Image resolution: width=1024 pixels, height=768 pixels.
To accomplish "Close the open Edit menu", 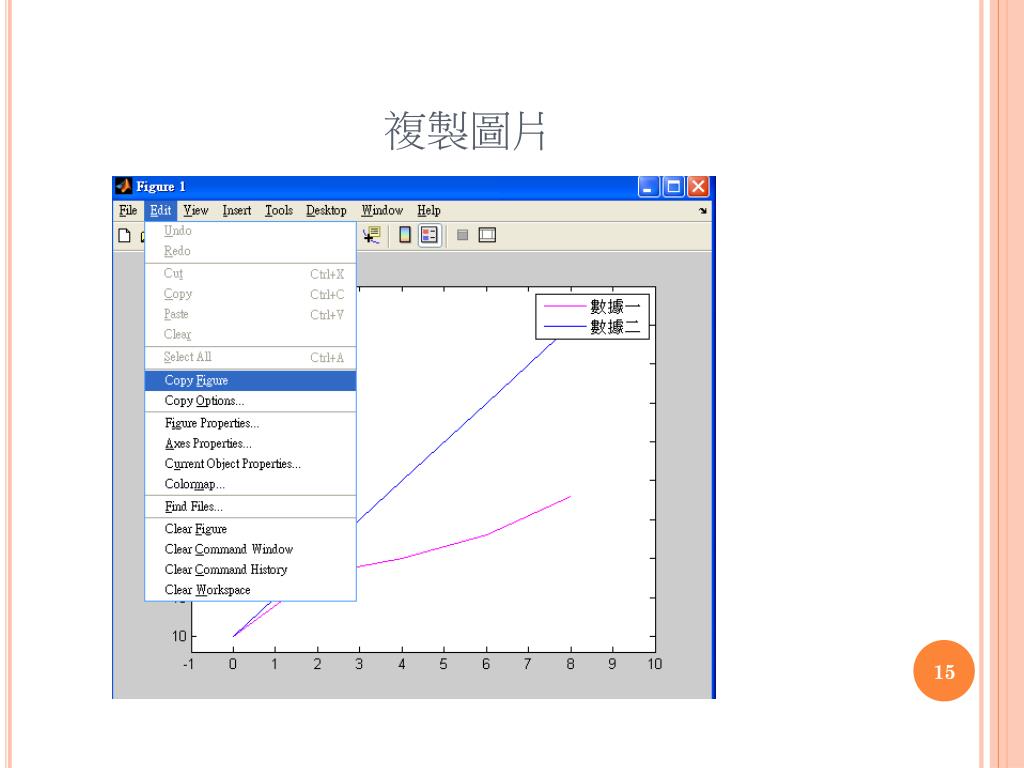I will coord(160,210).
